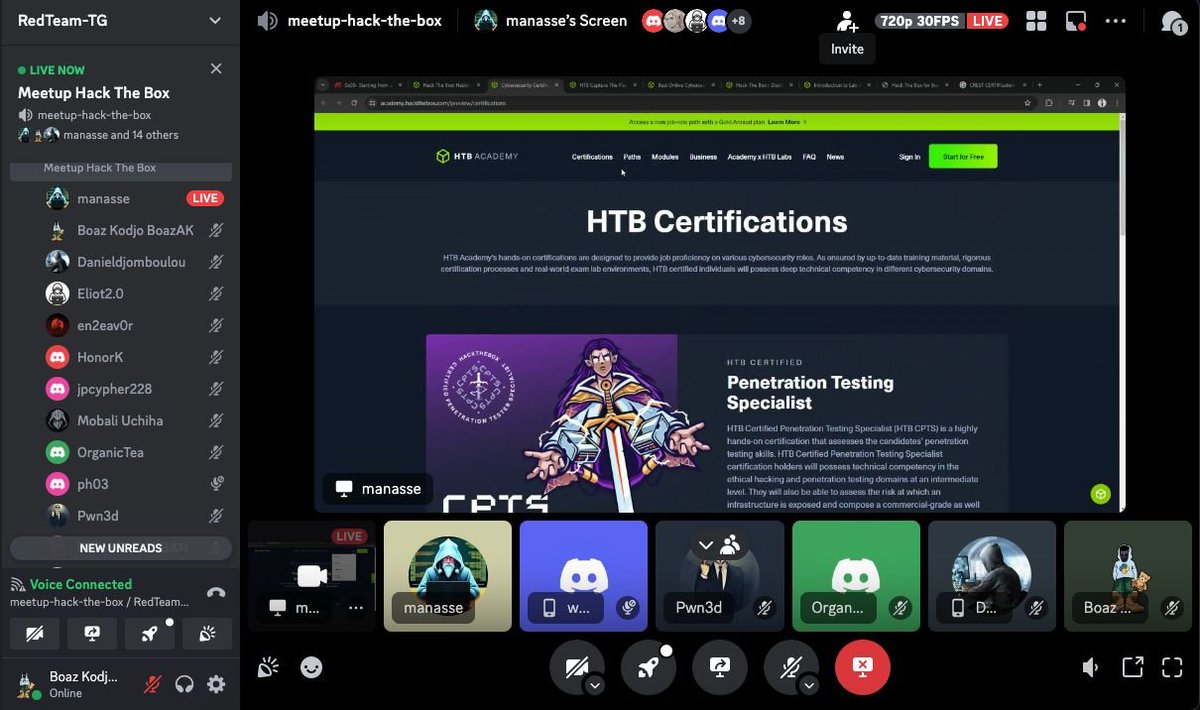Select the 'D...' mobile participant tile
The width and height of the screenshot is (1200, 710).
pyautogui.click(x=992, y=575)
